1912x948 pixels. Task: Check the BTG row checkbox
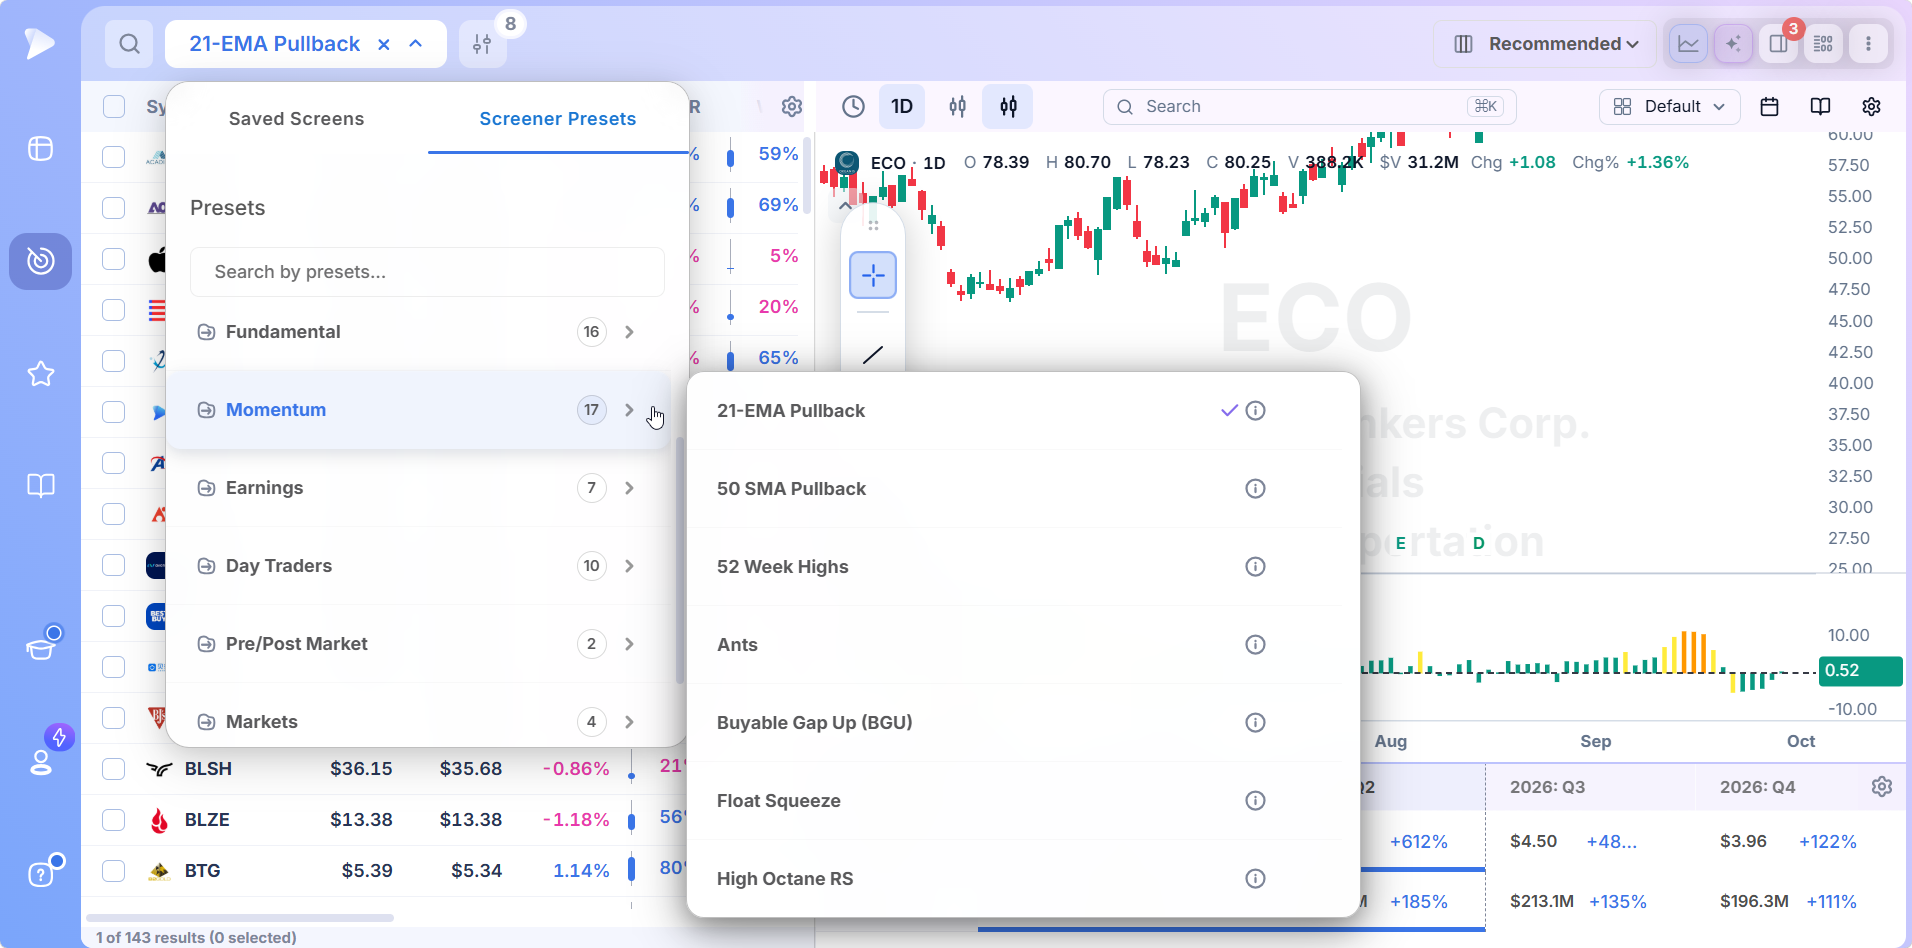[x=114, y=871]
